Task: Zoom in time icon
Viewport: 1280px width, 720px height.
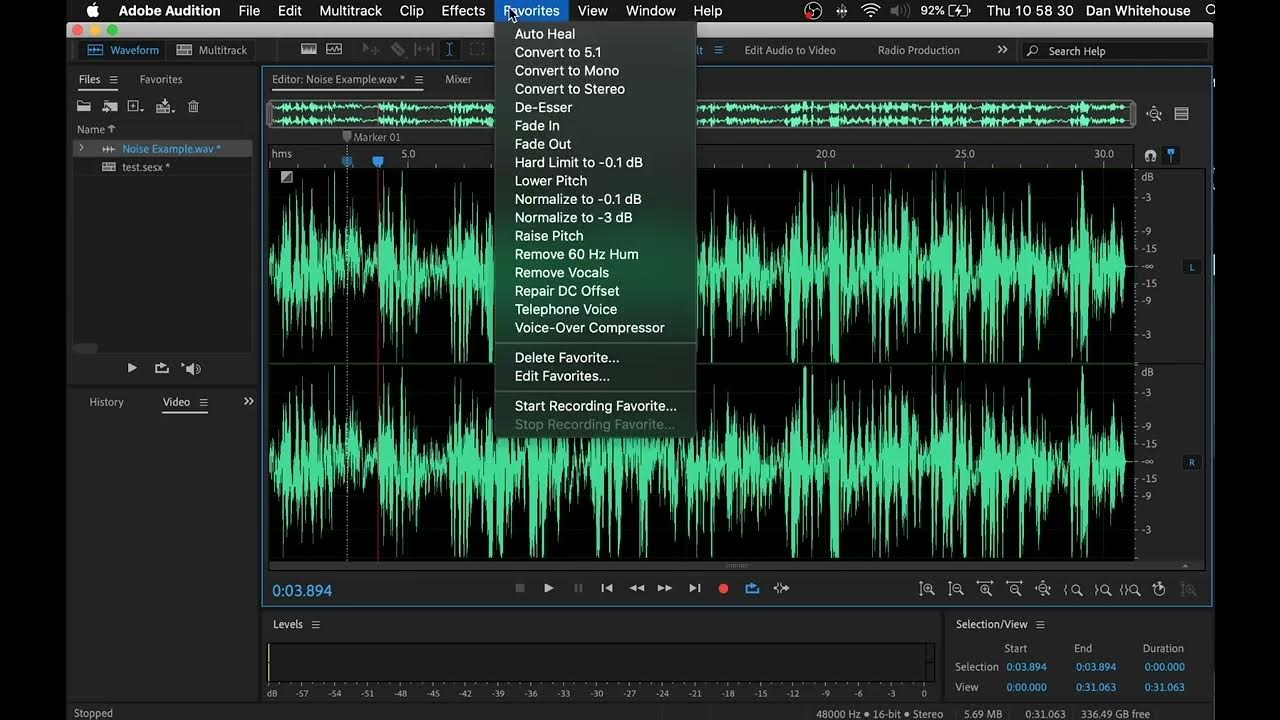Action: (x=985, y=589)
